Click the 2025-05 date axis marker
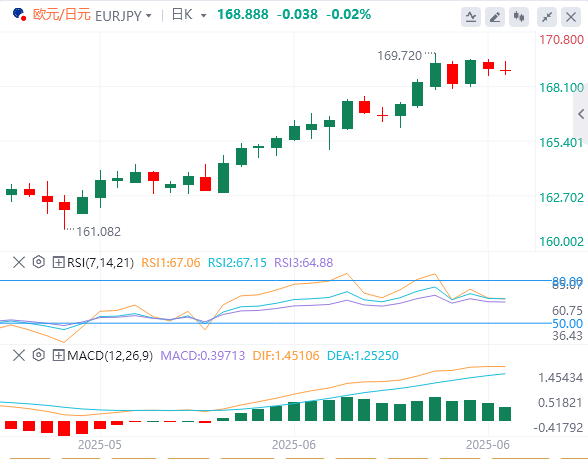588x459 pixels. tap(100, 445)
